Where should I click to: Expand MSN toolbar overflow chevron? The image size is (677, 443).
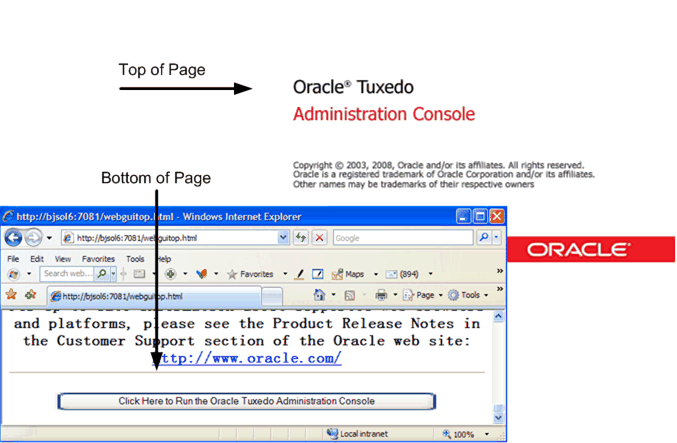point(500,271)
